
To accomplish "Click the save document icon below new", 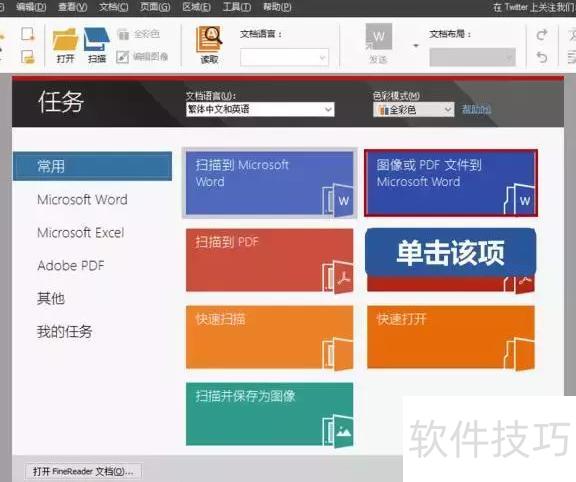I will pos(28,57).
